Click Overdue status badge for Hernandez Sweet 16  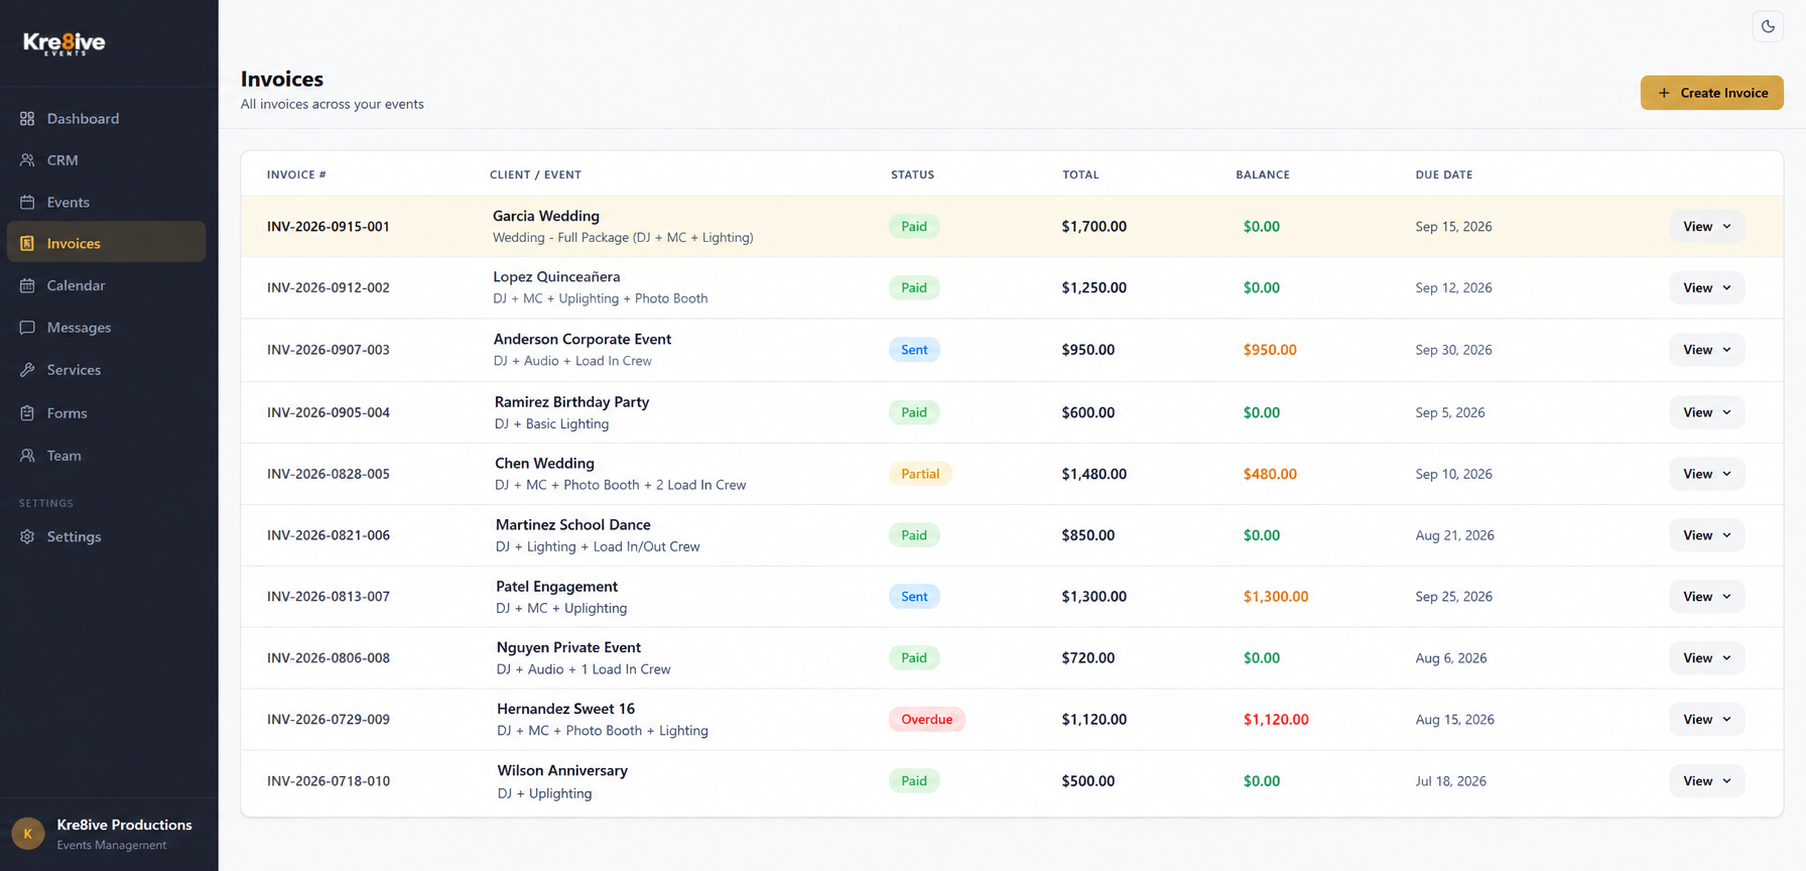tap(926, 719)
